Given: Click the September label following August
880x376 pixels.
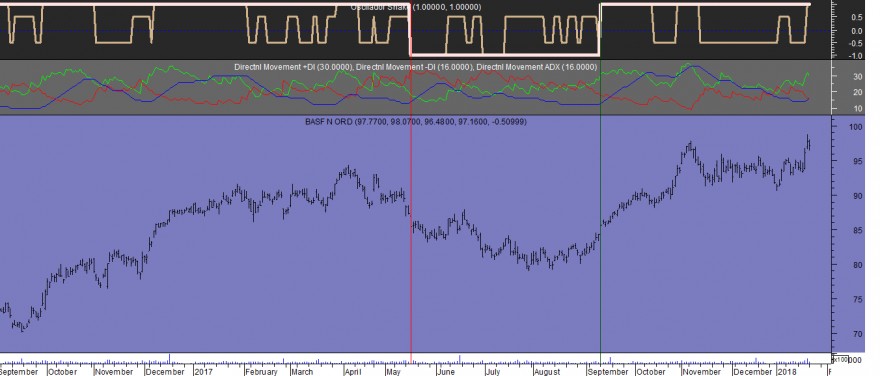Looking at the screenshot, I should point(609,372).
